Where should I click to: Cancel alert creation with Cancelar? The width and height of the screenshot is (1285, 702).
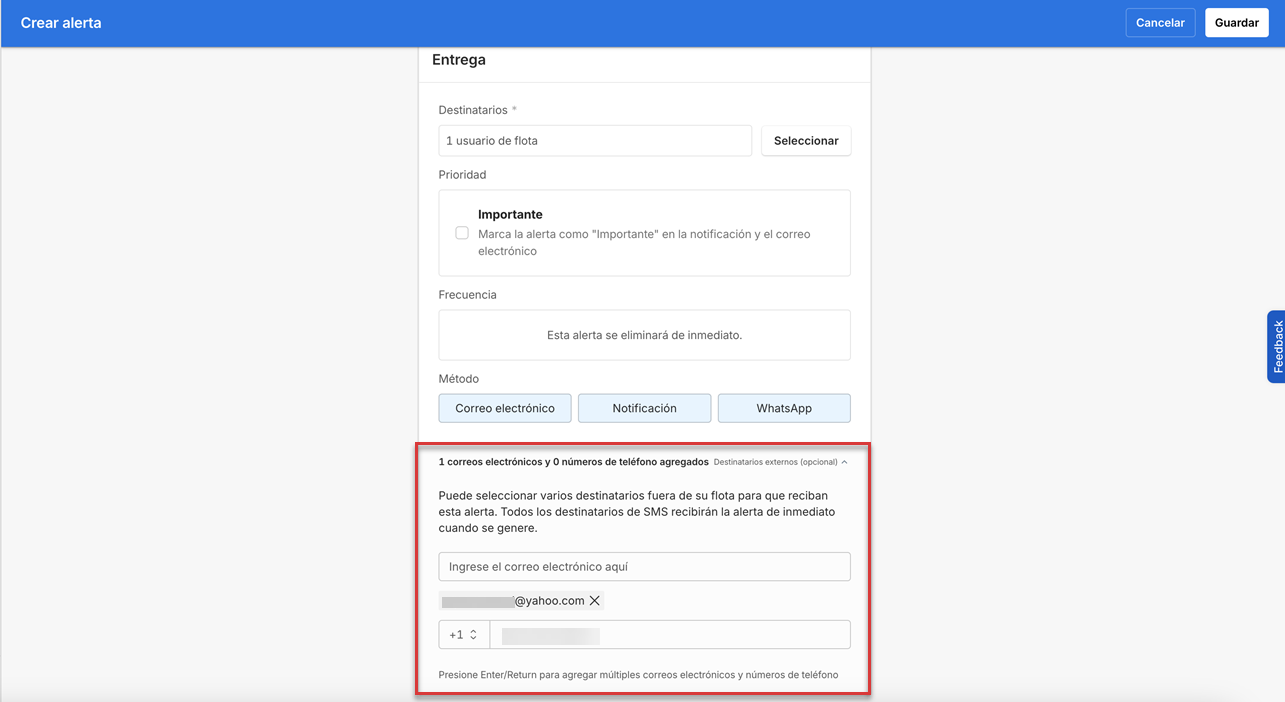pos(1160,22)
